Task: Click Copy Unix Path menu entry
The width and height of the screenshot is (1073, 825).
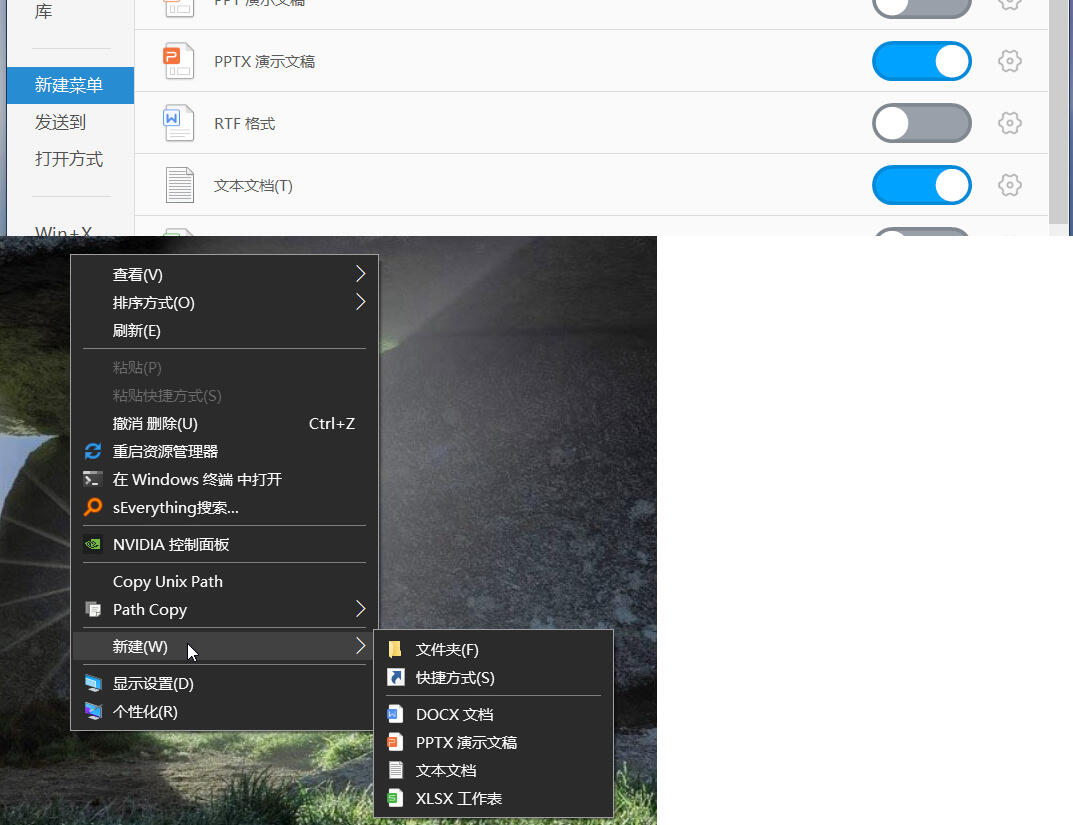Action: pyautogui.click(x=168, y=581)
